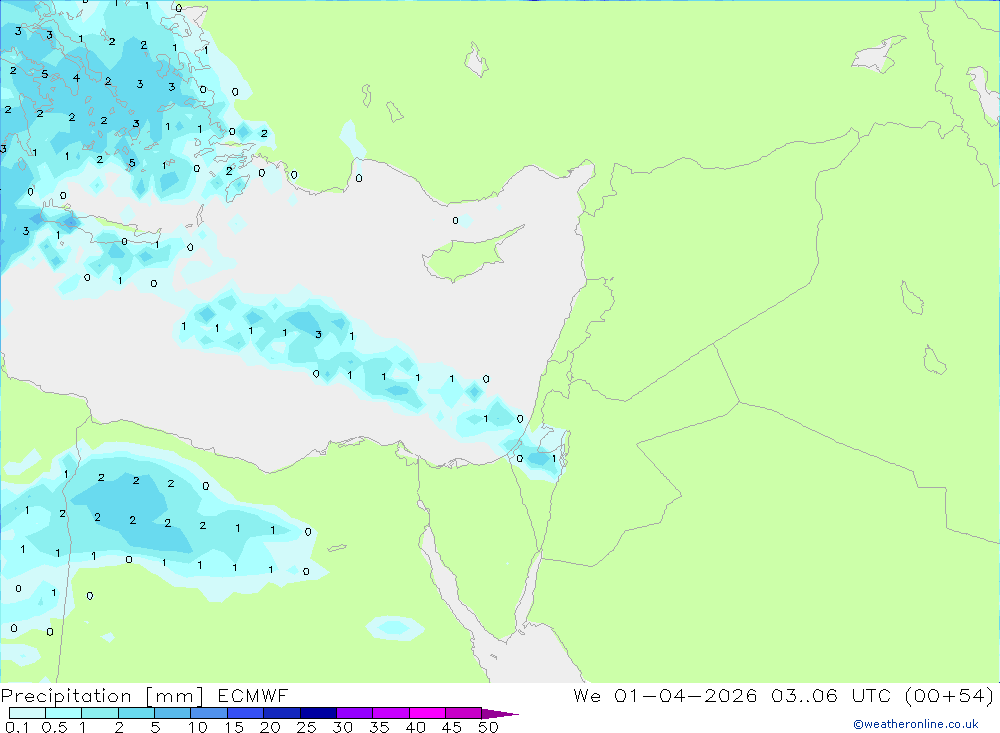Select the 'Precipitation [mm]' title text
Viewport: 1000px width, 733px height.
102,696
